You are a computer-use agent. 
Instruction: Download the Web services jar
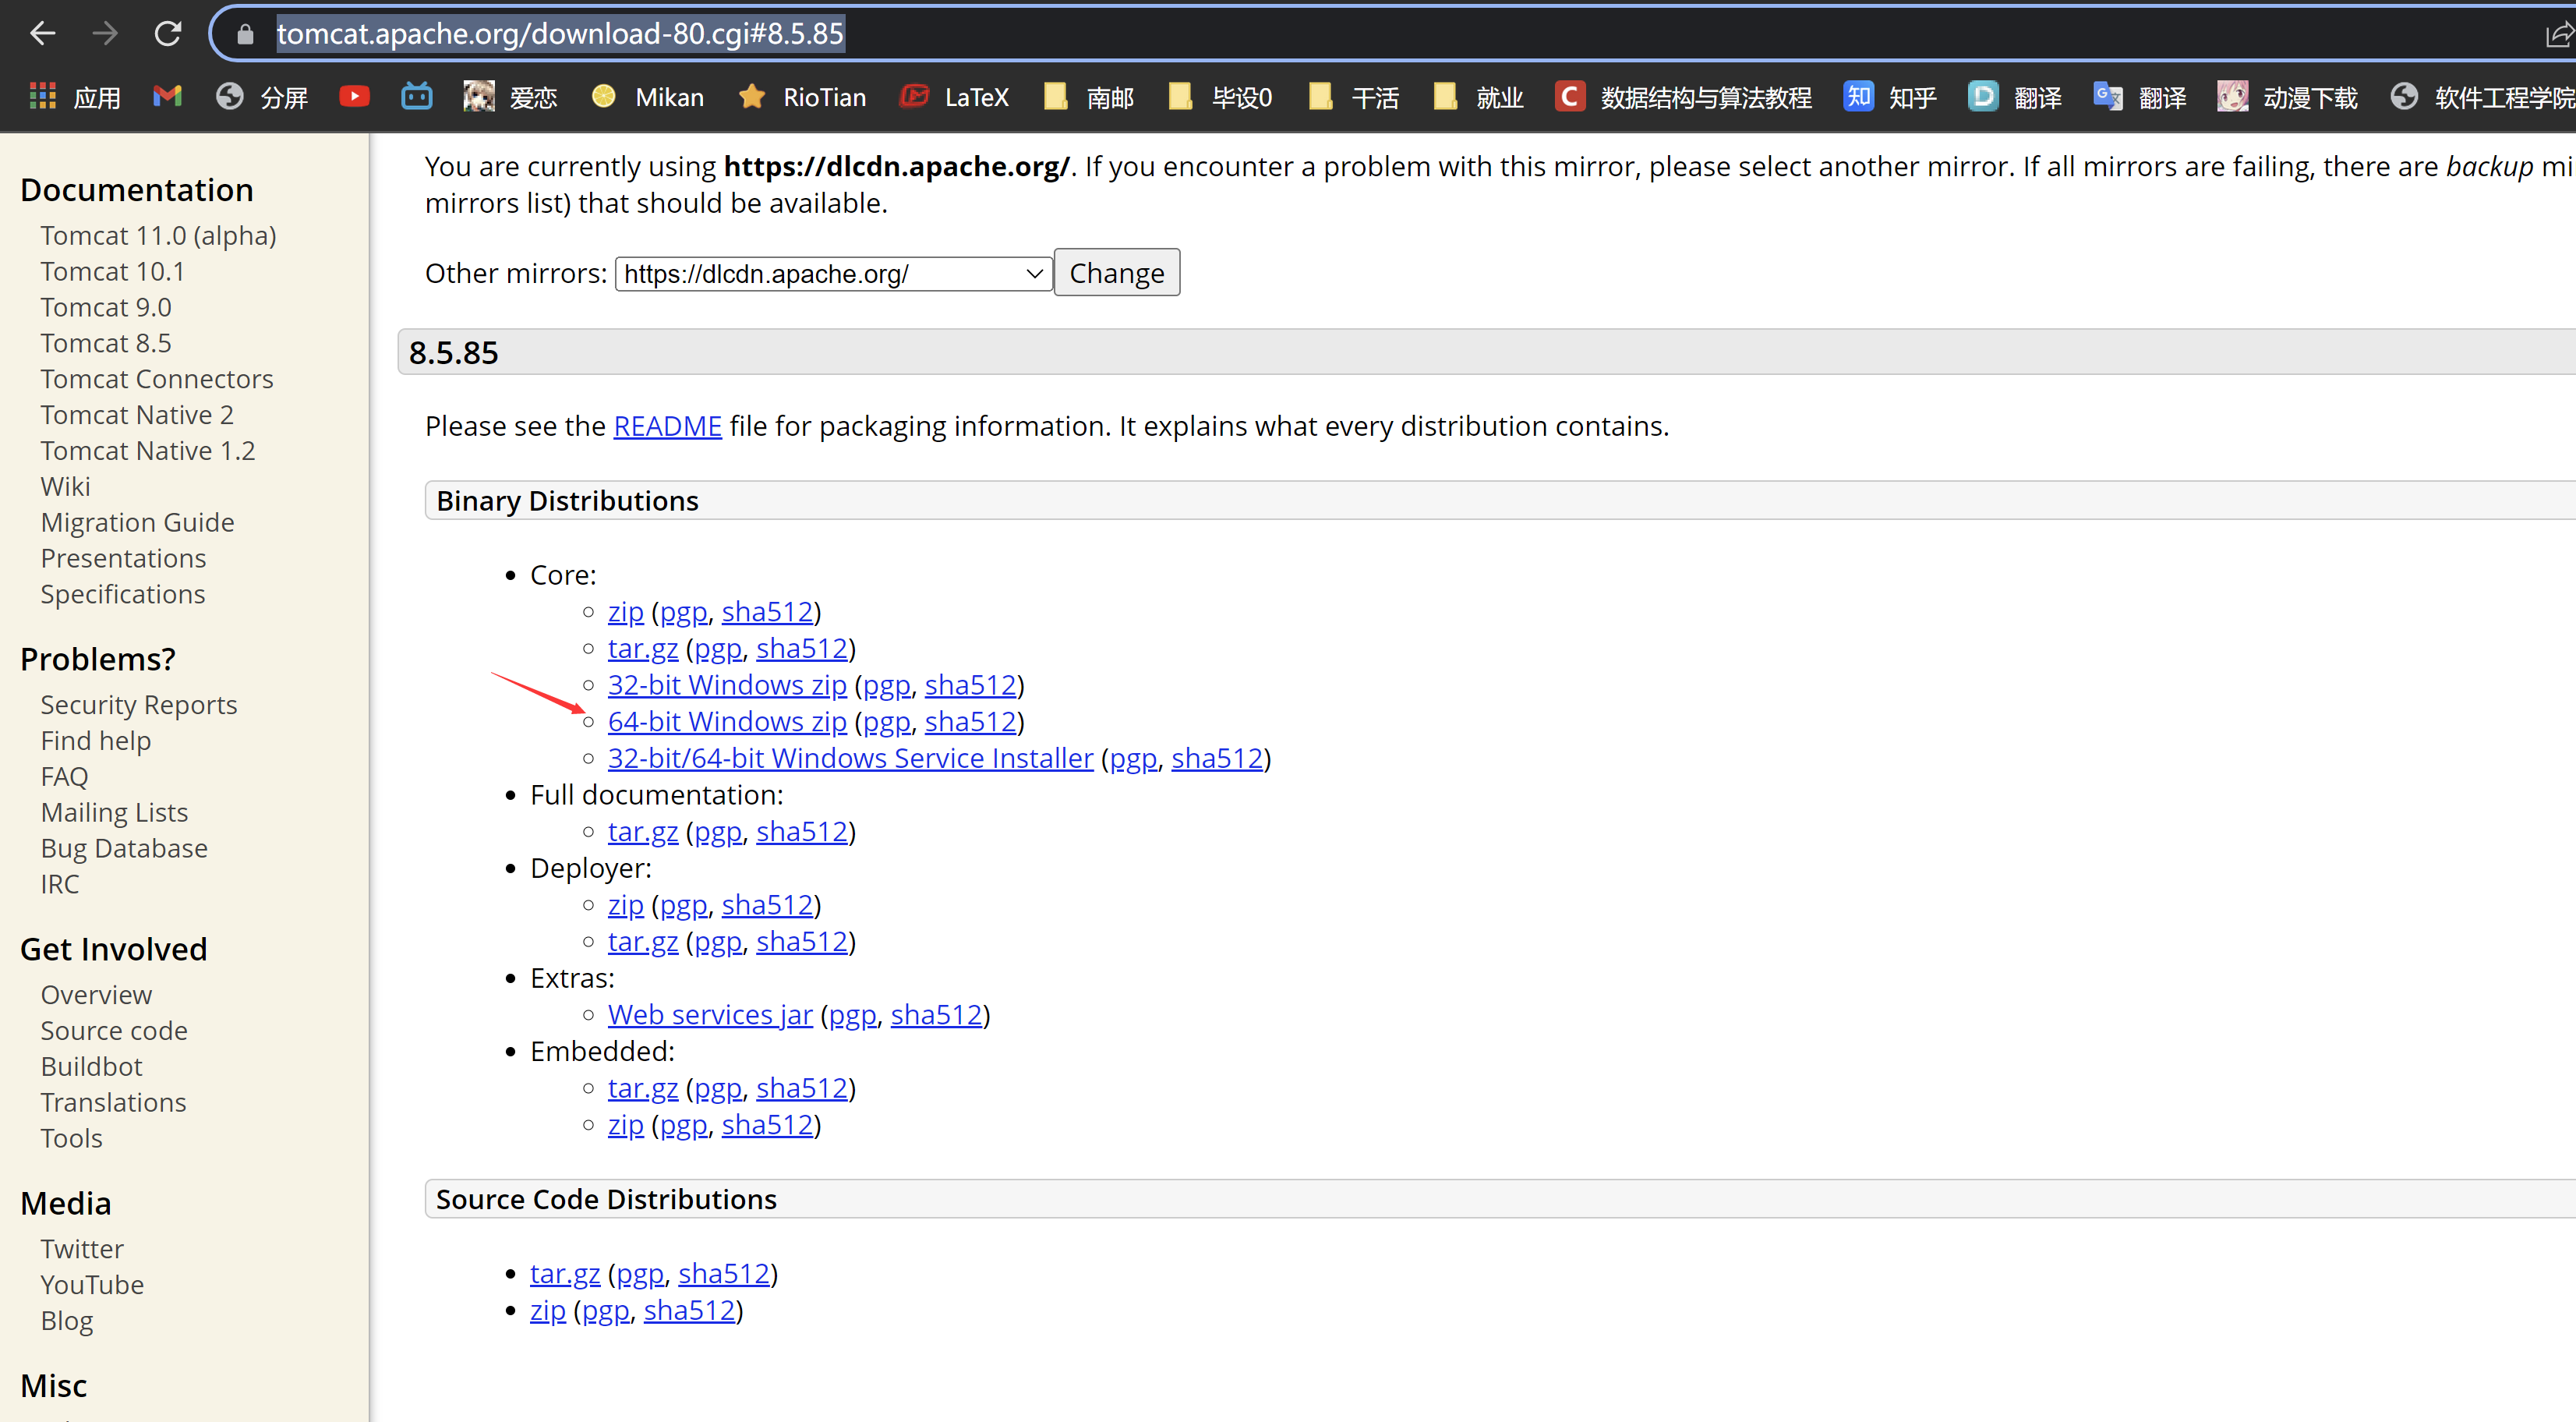click(x=710, y=1014)
